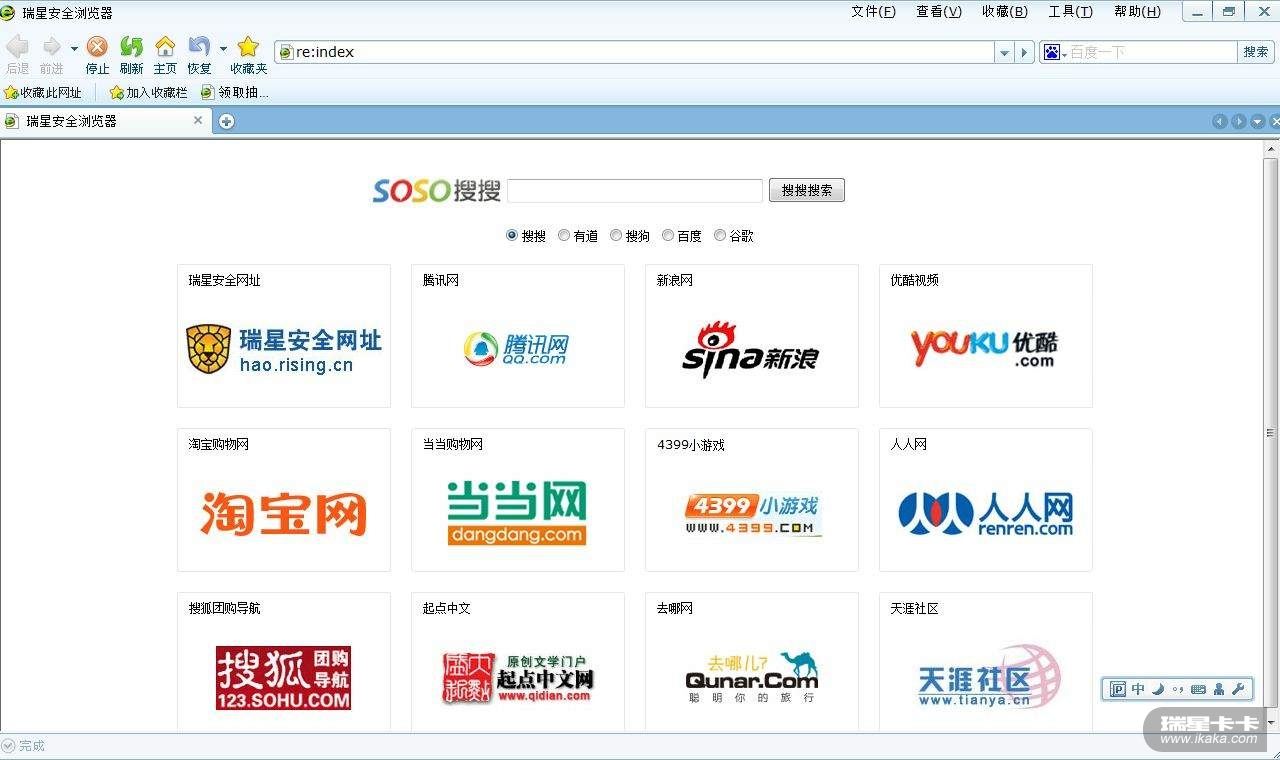Expand the forward history dropdown arrow
The width and height of the screenshot is (1280, 760).
point(74,48)
